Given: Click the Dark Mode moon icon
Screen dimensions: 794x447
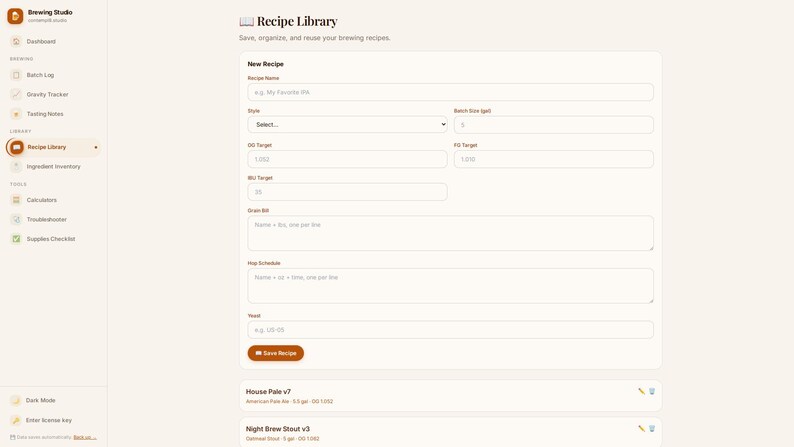Looking at the screenshot, I should [x=16, y=400].
